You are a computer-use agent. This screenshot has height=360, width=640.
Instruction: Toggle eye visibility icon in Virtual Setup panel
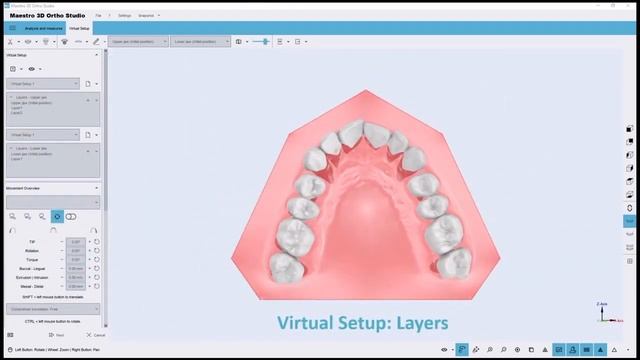[31, 69]
